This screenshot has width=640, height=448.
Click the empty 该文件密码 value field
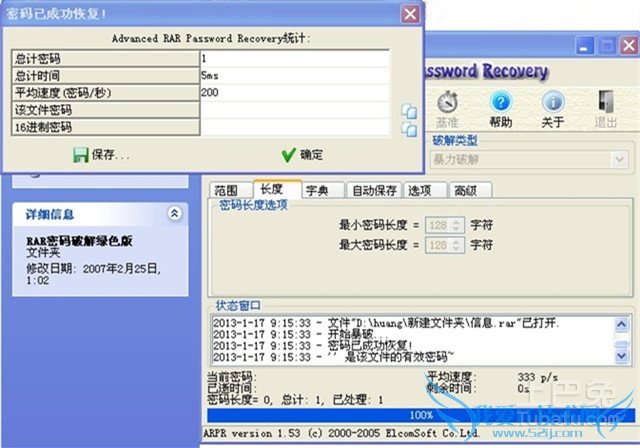click(x=295, y=110)
